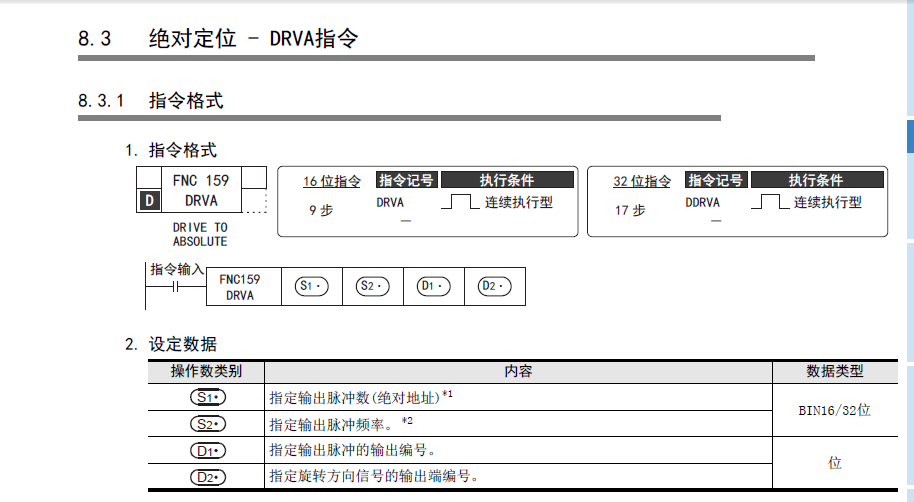Click the D2 symbol in the operand table

[x=207, y=476]
